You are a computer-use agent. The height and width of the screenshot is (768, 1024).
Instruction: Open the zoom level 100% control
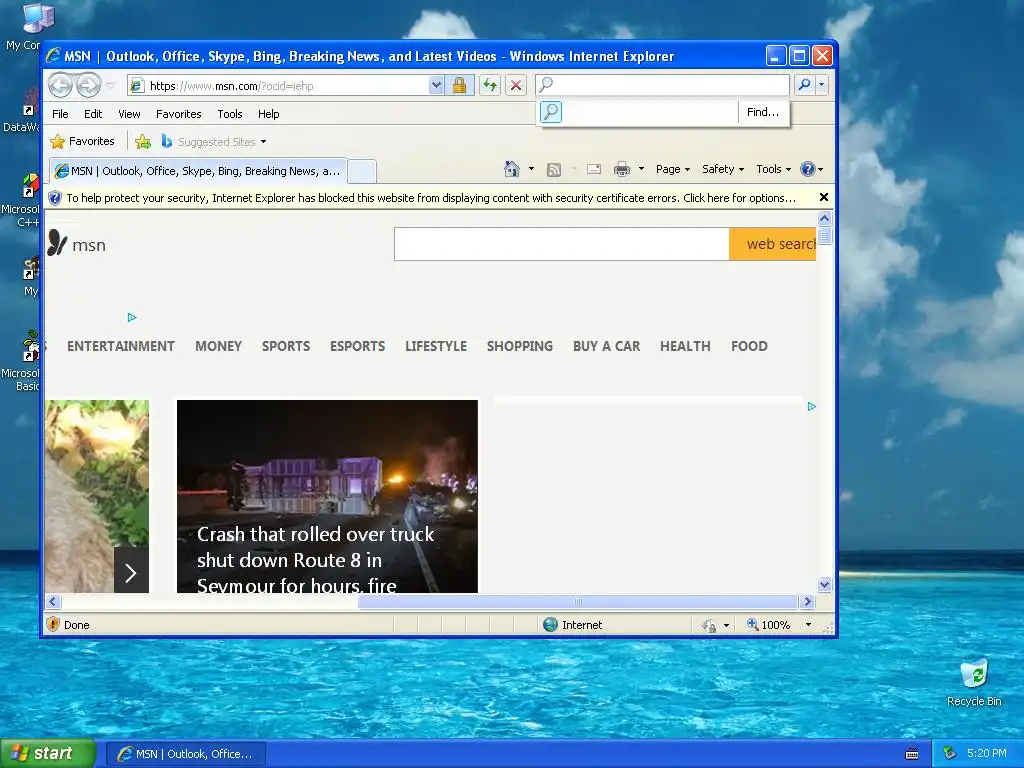click(779, 625)
